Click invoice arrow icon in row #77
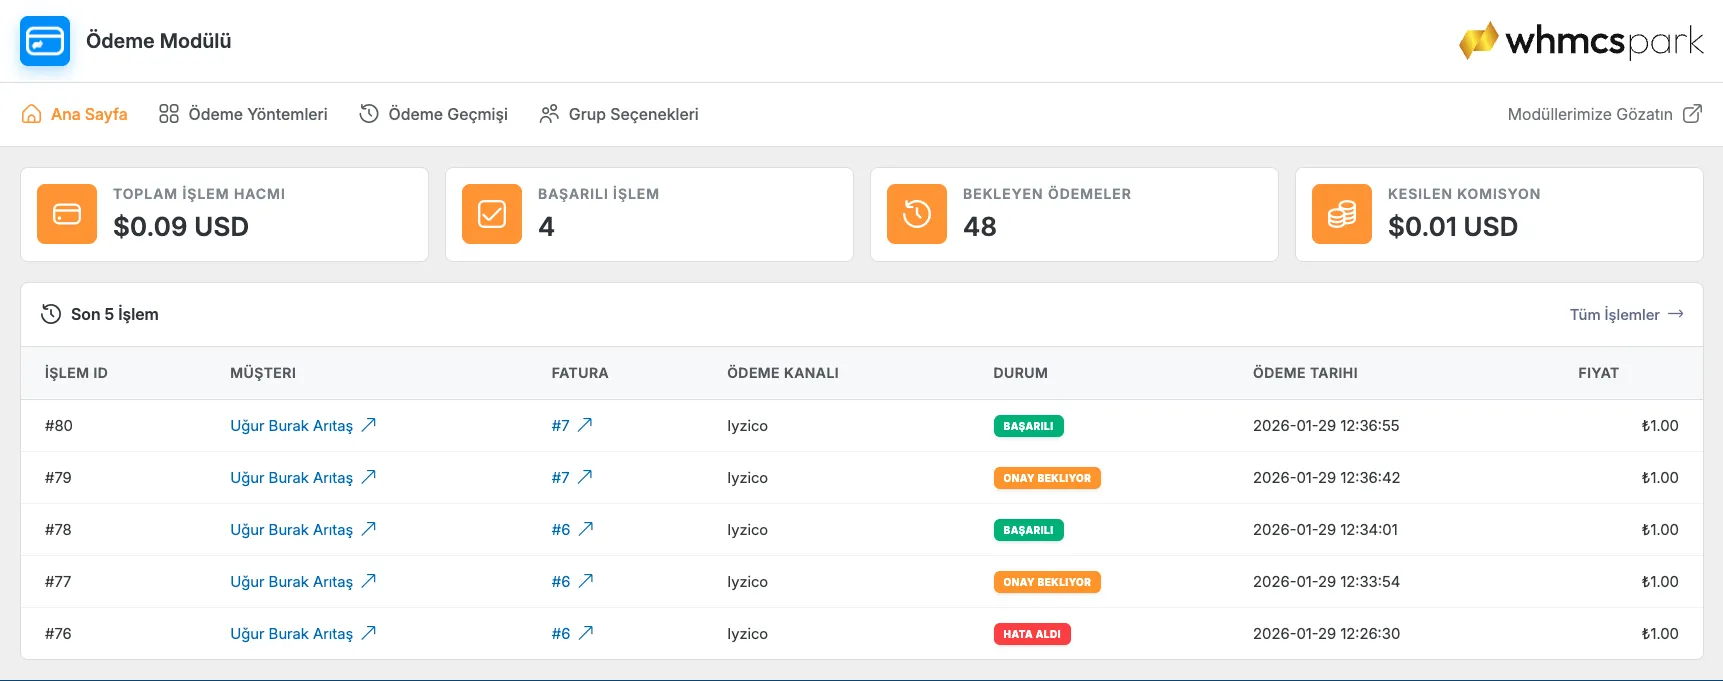The height and width of the screenshot is (681, 1723). pyautogui.click(x=587, y=581)
